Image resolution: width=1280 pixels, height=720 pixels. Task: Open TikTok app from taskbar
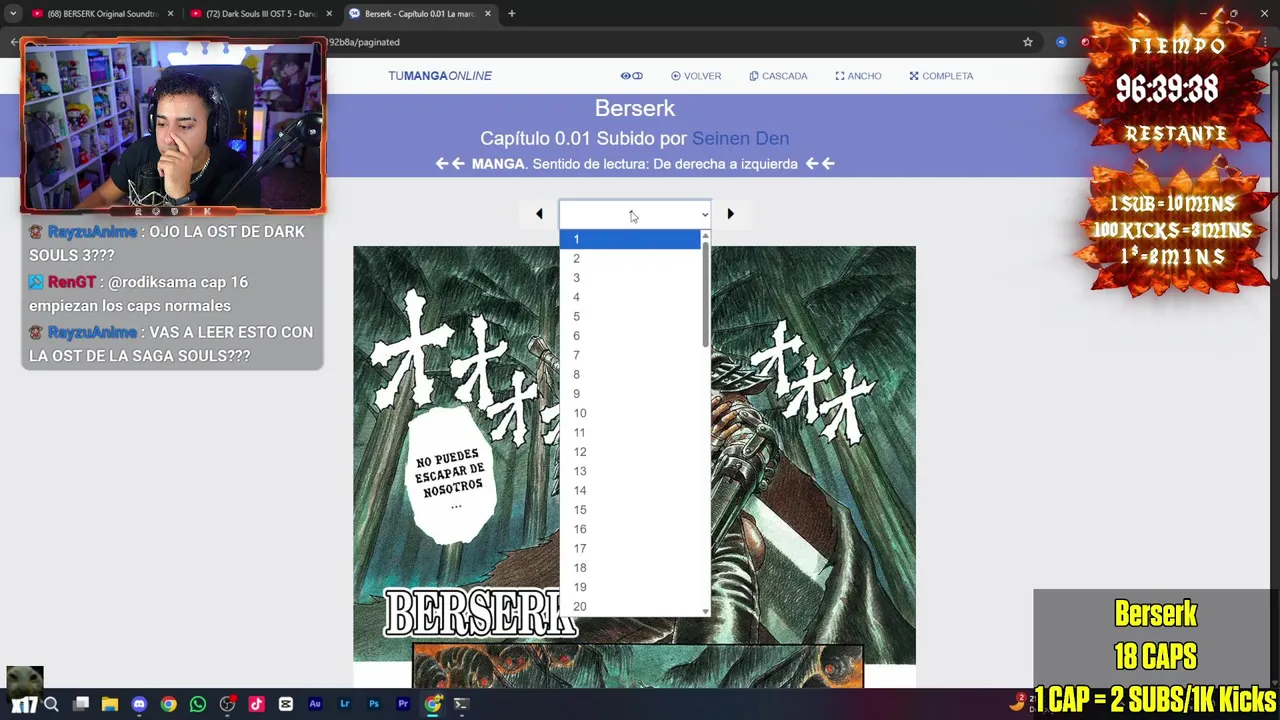(256, 704)
